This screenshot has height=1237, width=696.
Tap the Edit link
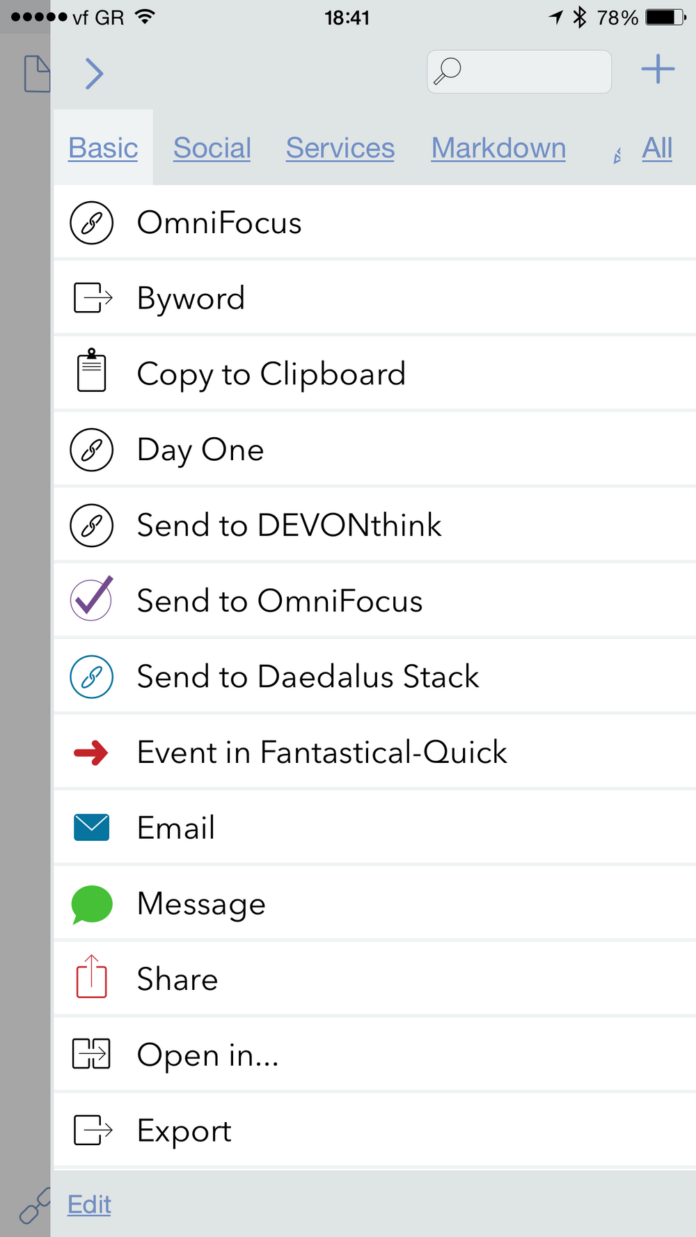[89, 1205]
